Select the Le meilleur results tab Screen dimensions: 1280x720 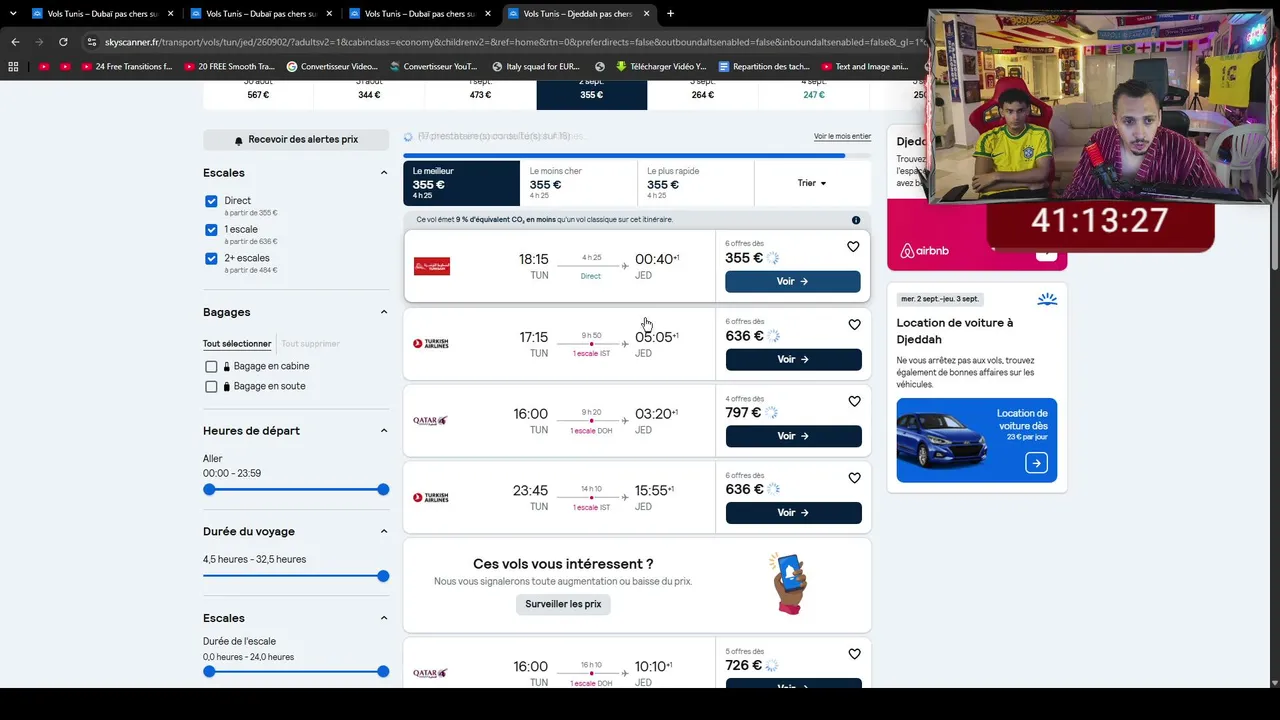click(x=462, y=183)
